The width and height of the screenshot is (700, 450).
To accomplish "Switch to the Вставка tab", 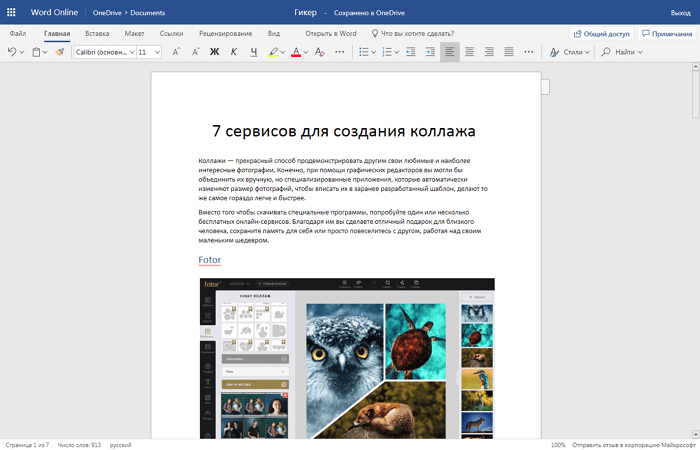I will pos(97,33).
